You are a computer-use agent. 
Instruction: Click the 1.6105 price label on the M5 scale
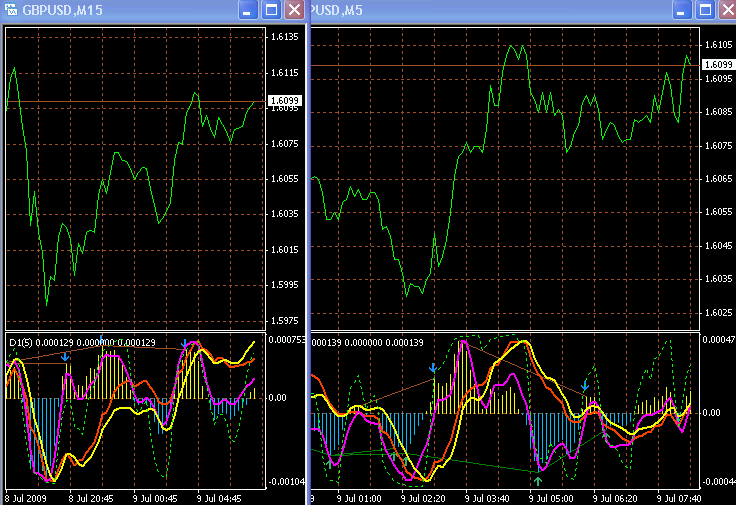coord(718,45)
